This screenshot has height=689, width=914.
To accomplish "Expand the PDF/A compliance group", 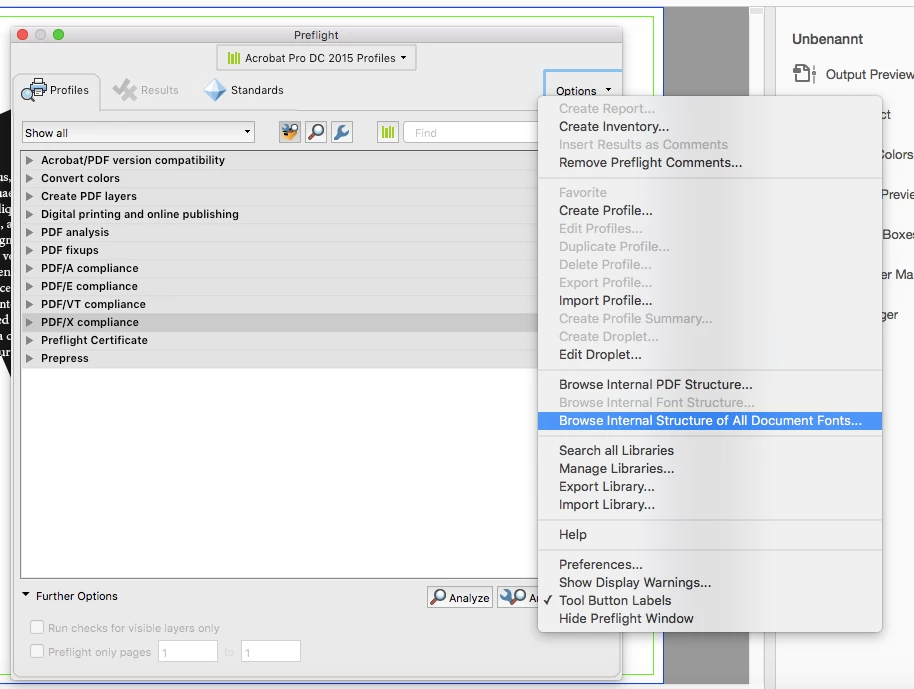I will [x=29, y=268].
